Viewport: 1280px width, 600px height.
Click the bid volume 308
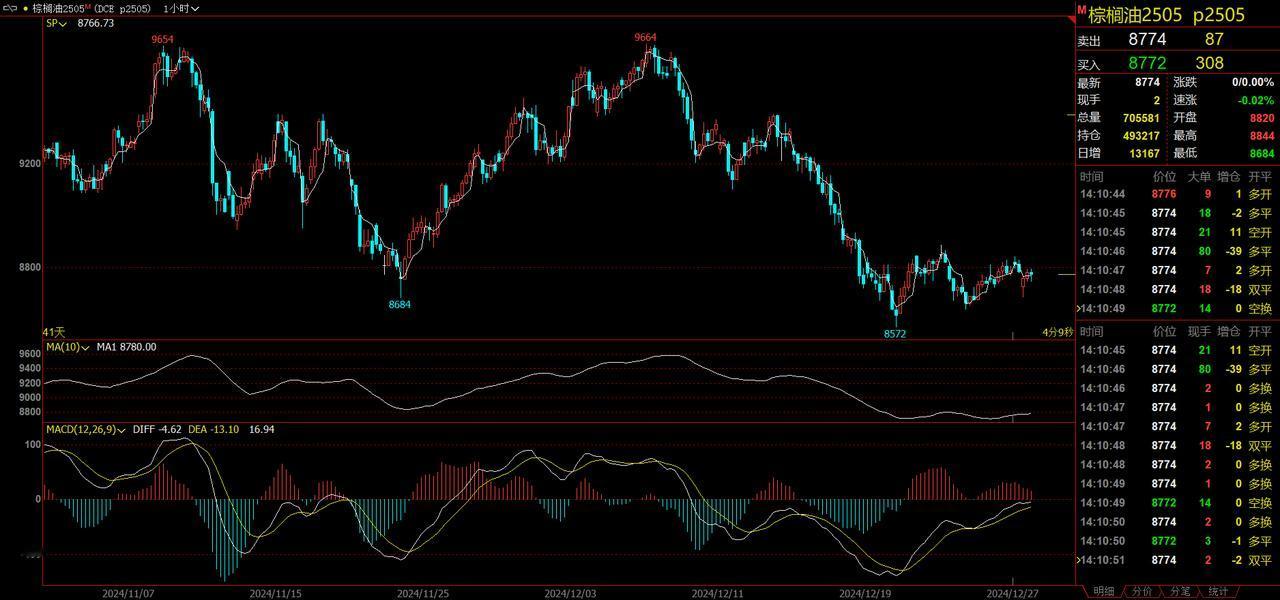[1209, 62]
